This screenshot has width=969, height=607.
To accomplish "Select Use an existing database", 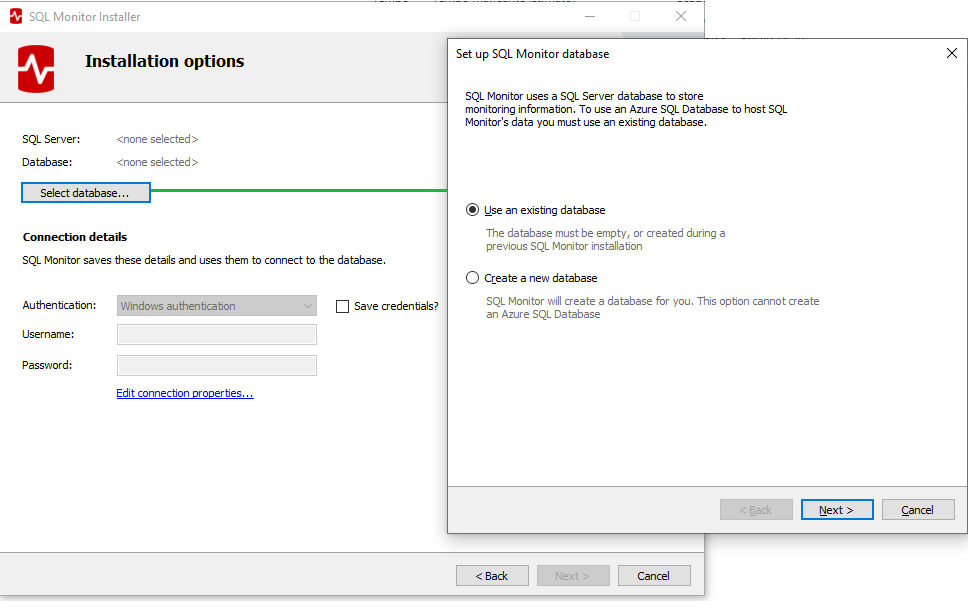I will tap(471, 209).
